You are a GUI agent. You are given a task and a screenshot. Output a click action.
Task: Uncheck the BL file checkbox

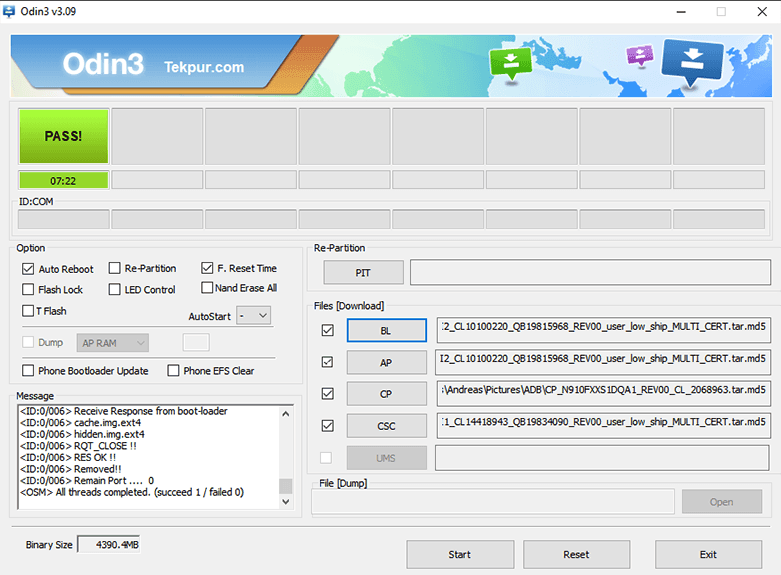328,330
